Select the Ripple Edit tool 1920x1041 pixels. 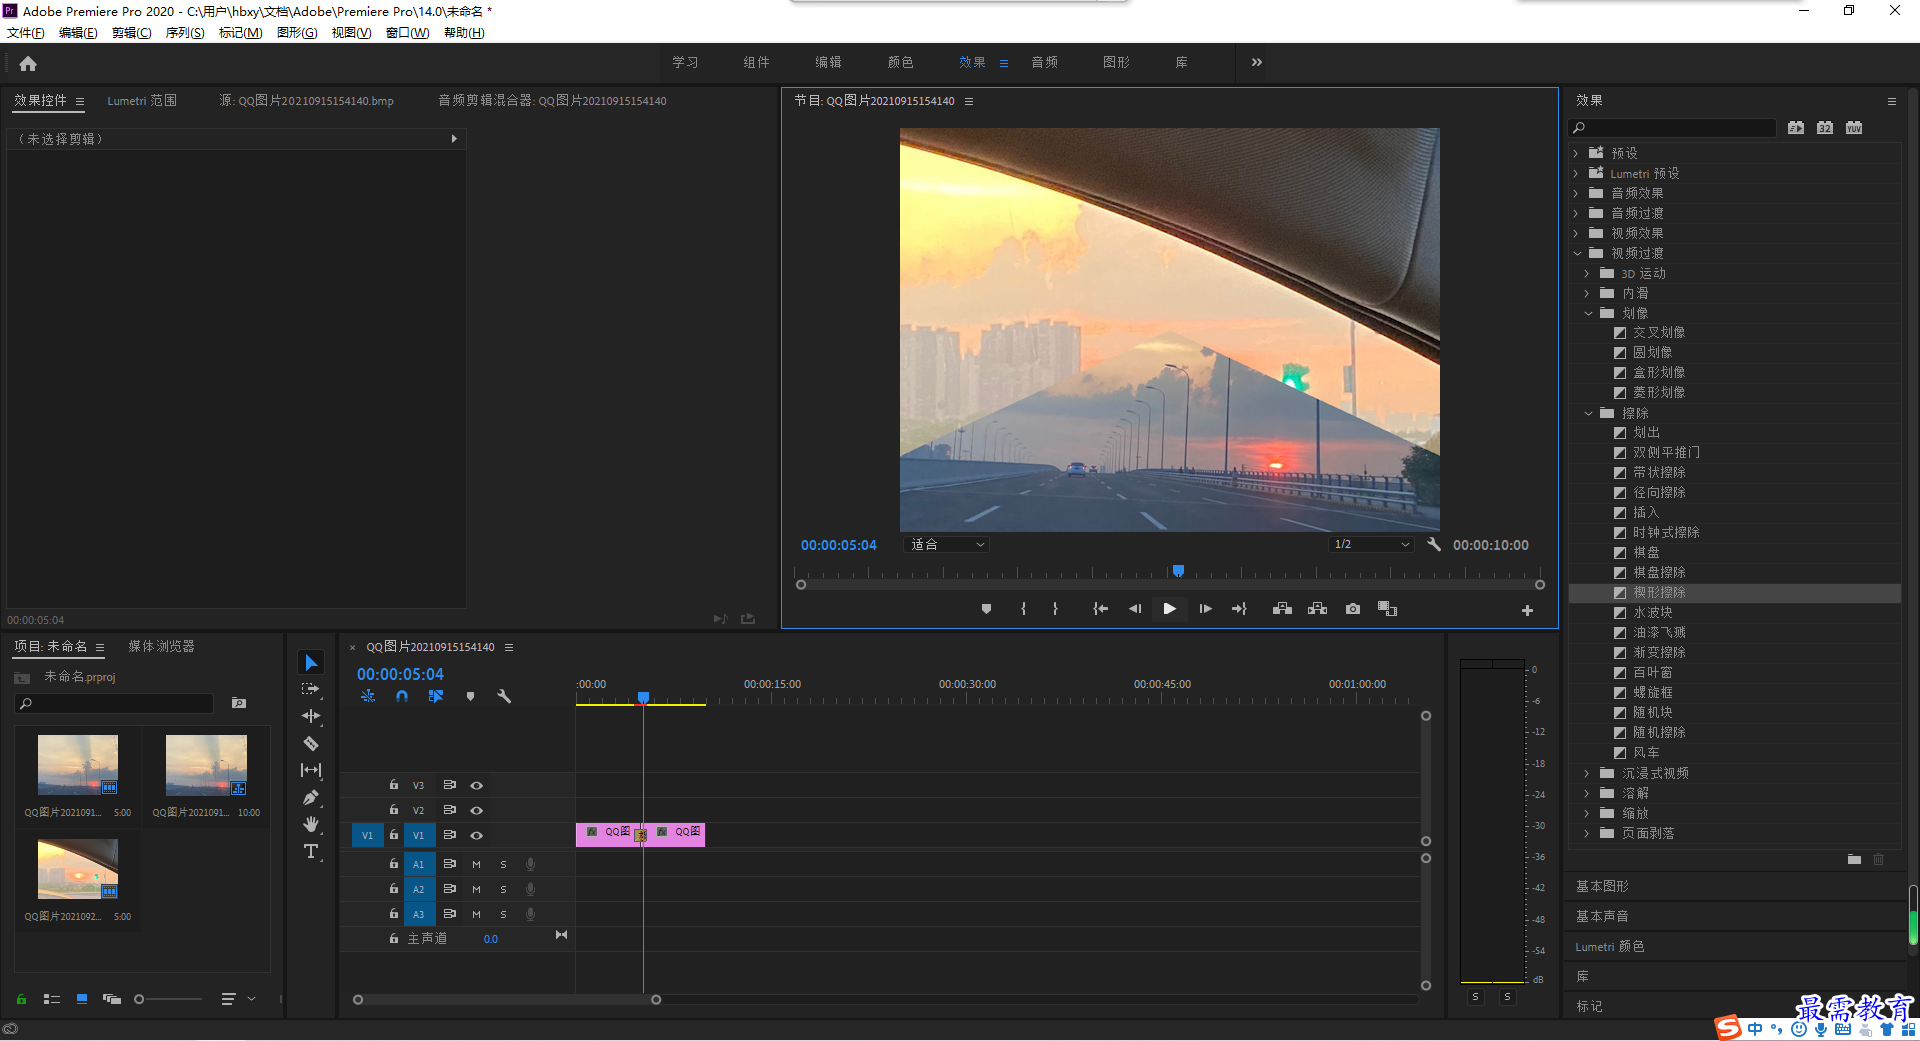311,716
